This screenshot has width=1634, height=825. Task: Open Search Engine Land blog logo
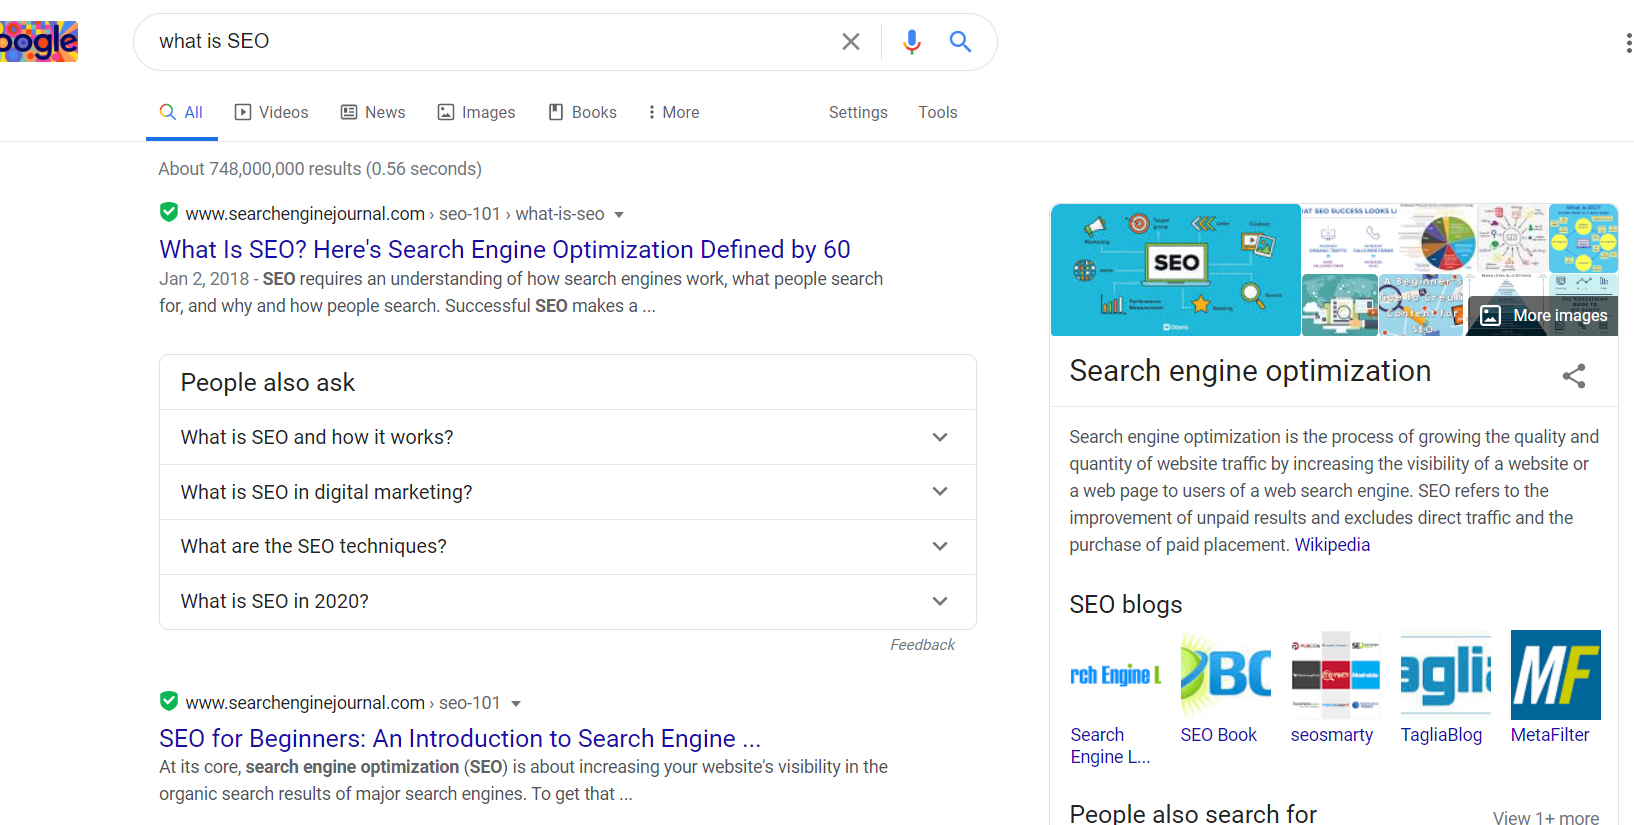coord(1115,675)
